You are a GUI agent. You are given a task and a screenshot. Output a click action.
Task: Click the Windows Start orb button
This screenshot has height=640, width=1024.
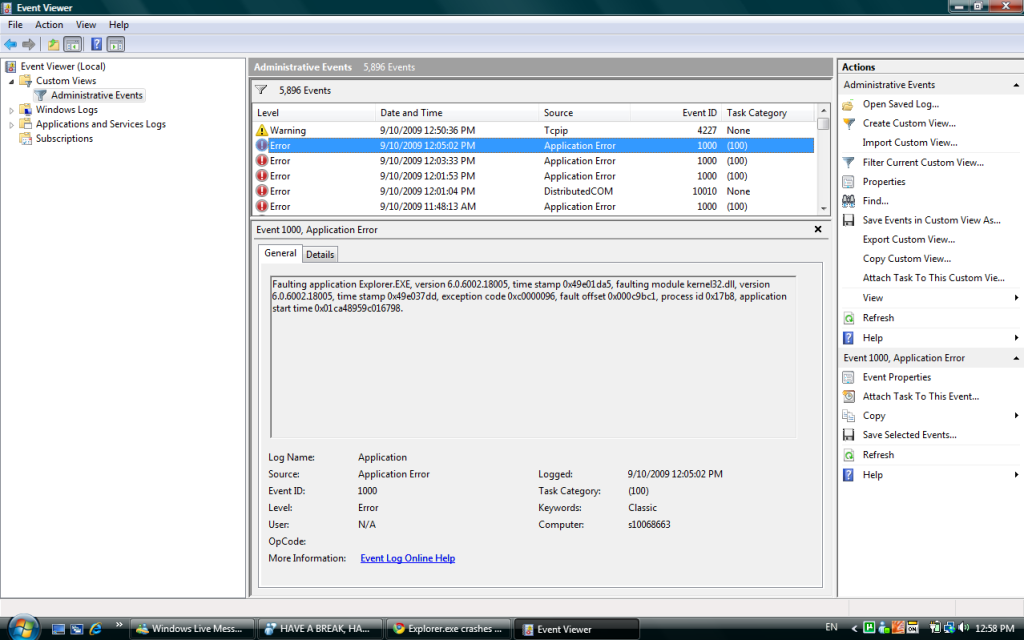click(22, 627)
